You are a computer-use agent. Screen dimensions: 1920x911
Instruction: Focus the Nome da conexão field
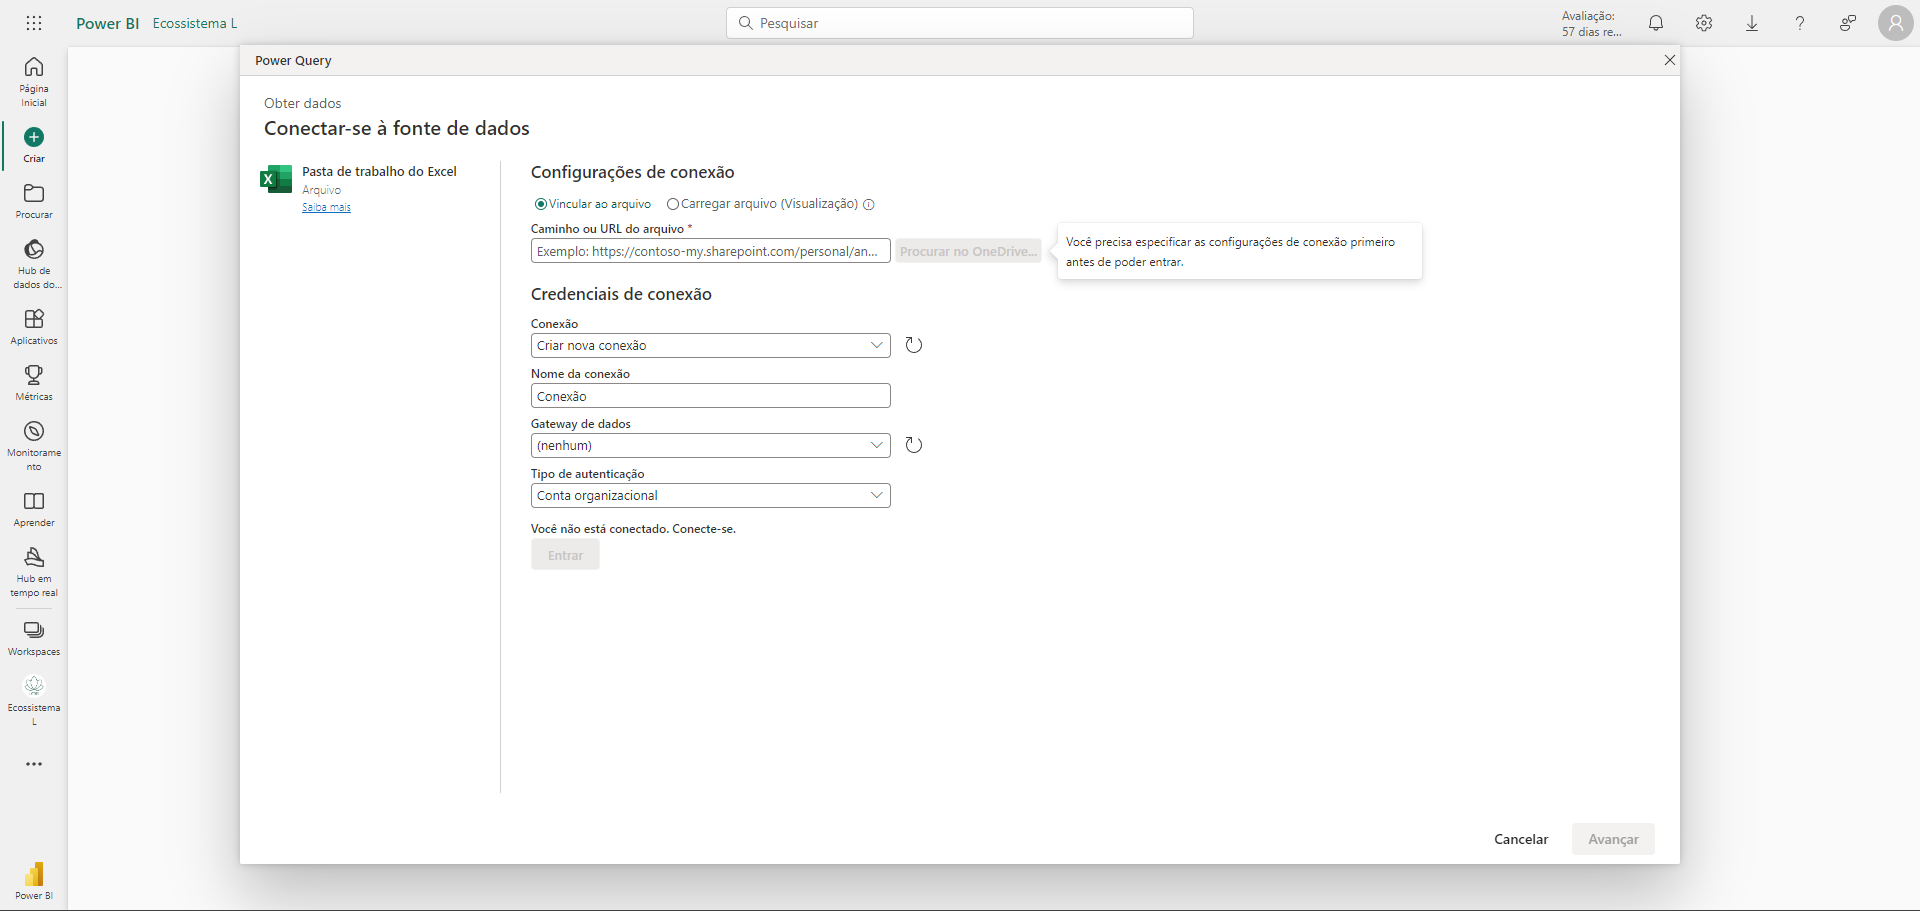pos(711,396)
